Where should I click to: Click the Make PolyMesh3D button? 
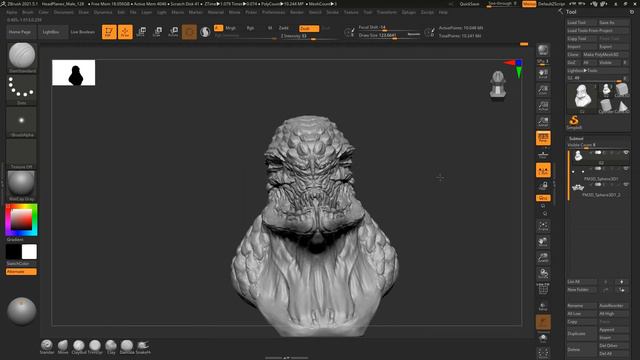point(605,55)
